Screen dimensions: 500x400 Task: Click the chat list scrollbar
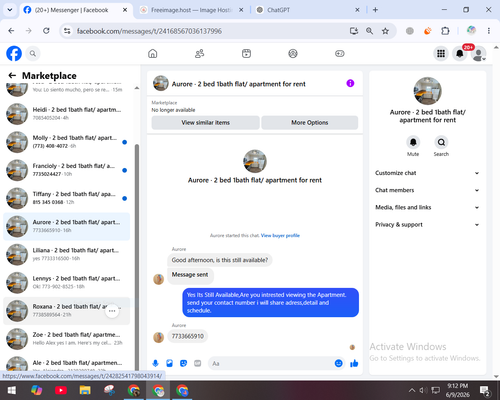137,257
